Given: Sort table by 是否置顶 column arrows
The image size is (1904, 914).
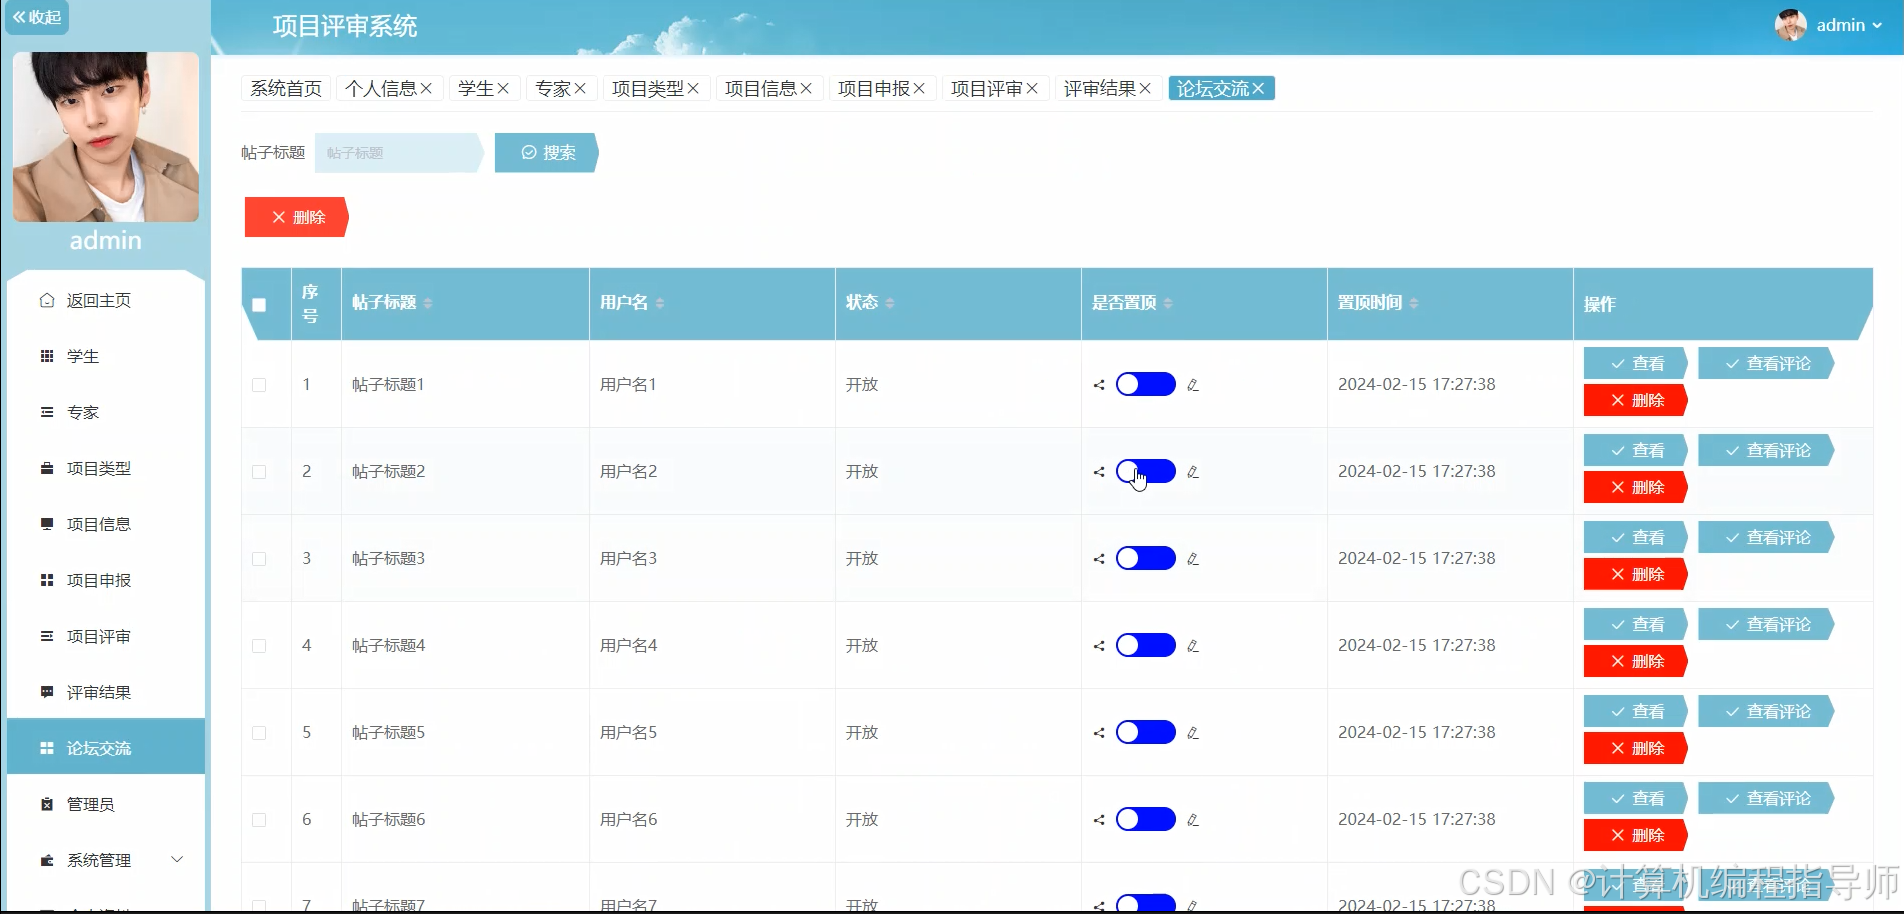Looking at the screenshot, I should 1168,303.
